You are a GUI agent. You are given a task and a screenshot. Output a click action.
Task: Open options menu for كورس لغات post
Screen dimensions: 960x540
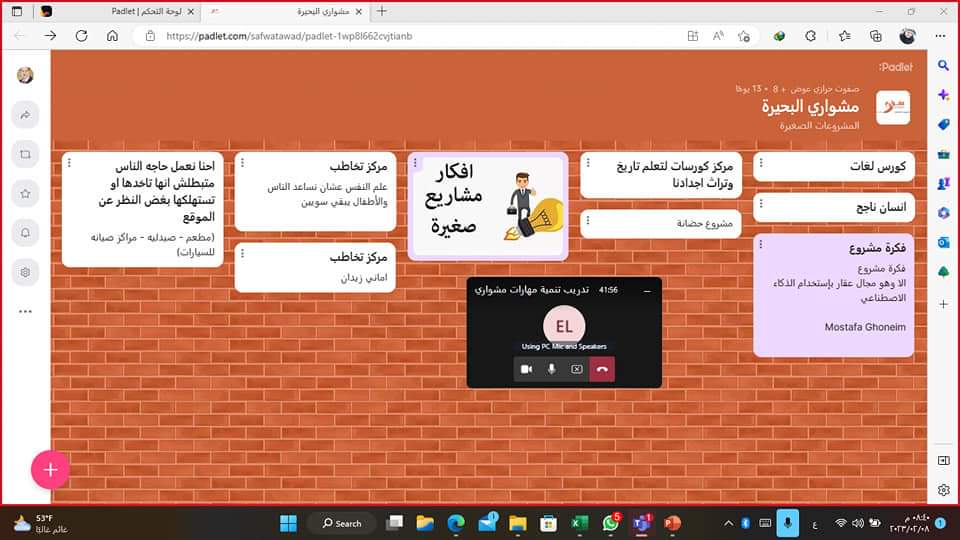pos(760,164)
